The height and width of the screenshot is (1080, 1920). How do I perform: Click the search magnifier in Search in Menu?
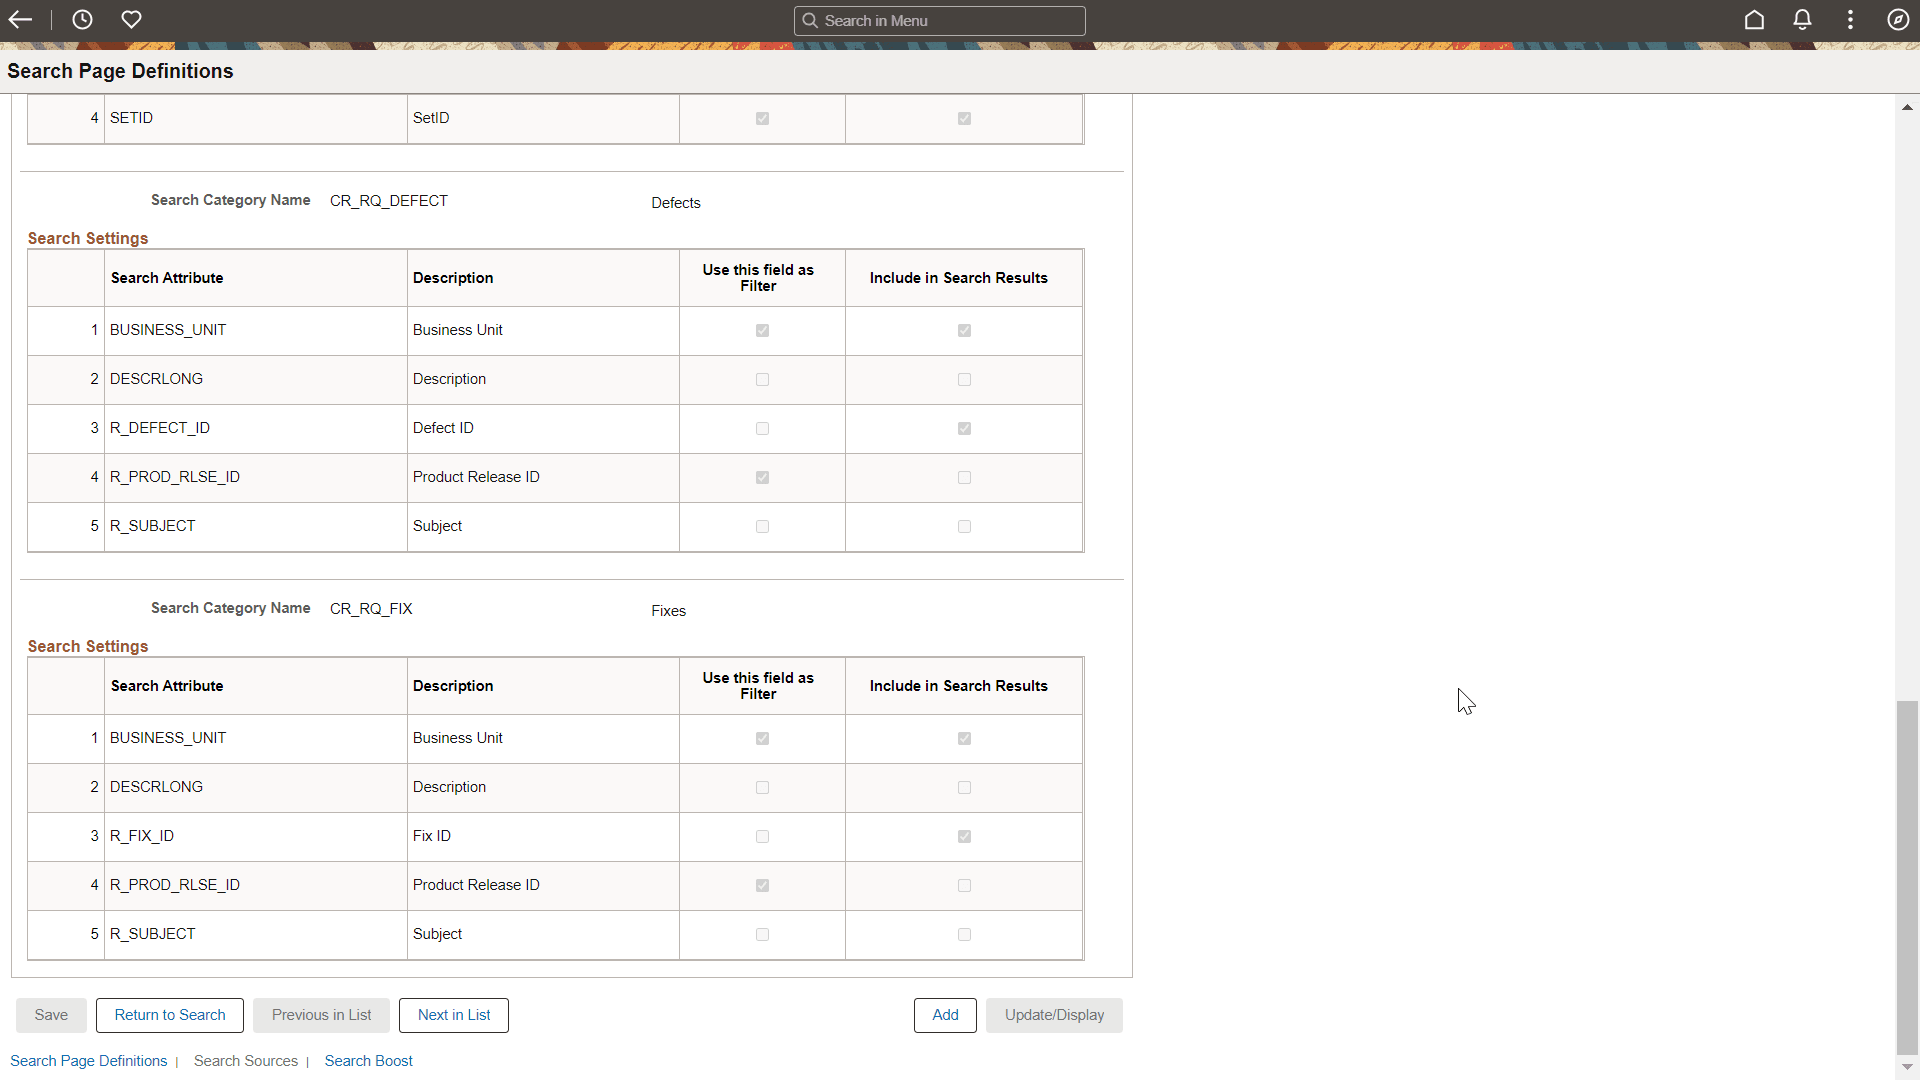coord(811,20)
